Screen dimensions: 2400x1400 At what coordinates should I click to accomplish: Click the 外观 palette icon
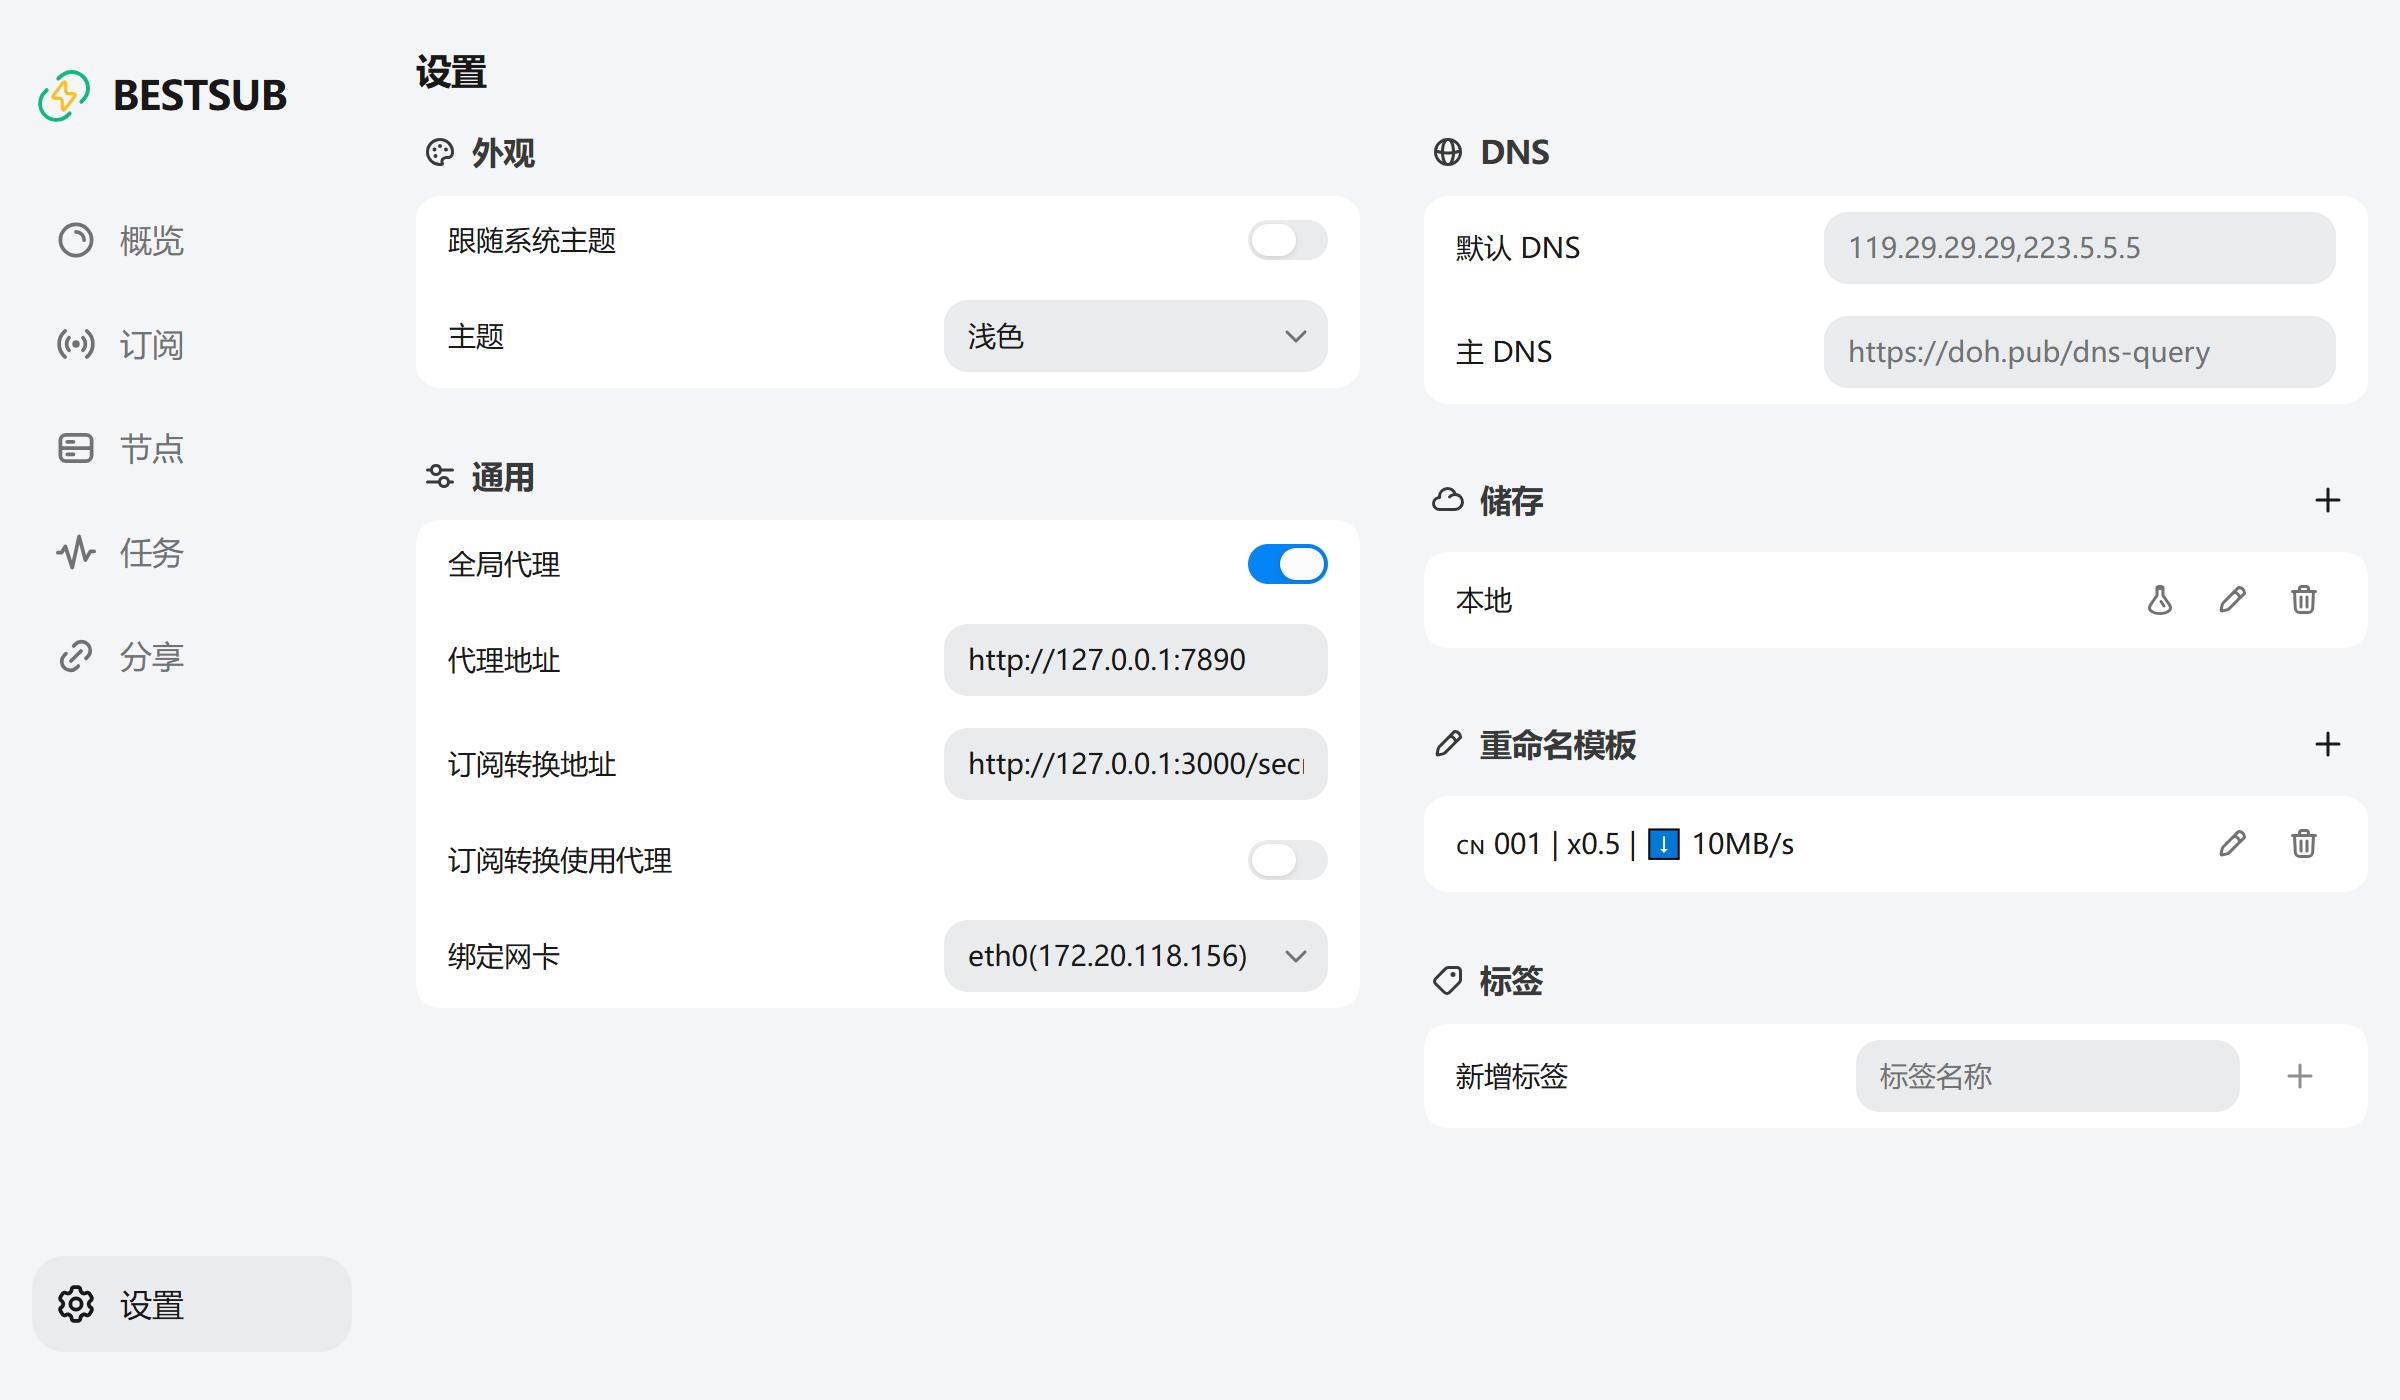[x=440, y=152]
